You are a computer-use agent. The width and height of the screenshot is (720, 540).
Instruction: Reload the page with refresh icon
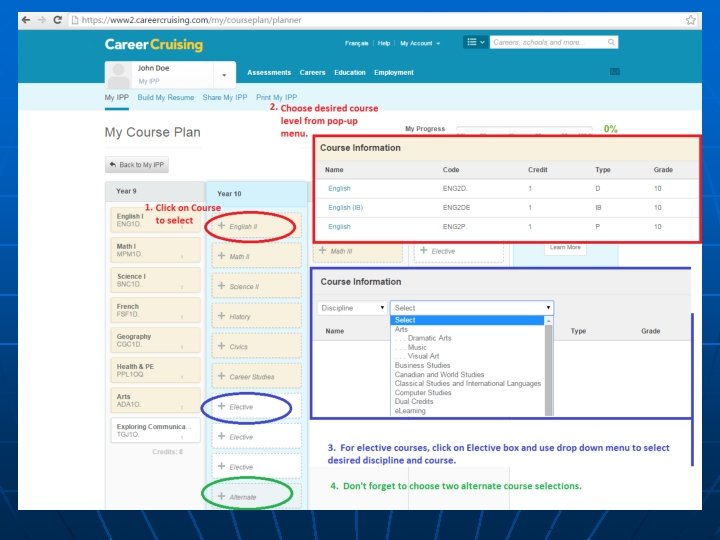pyautogui.click(x=57, y=20)
